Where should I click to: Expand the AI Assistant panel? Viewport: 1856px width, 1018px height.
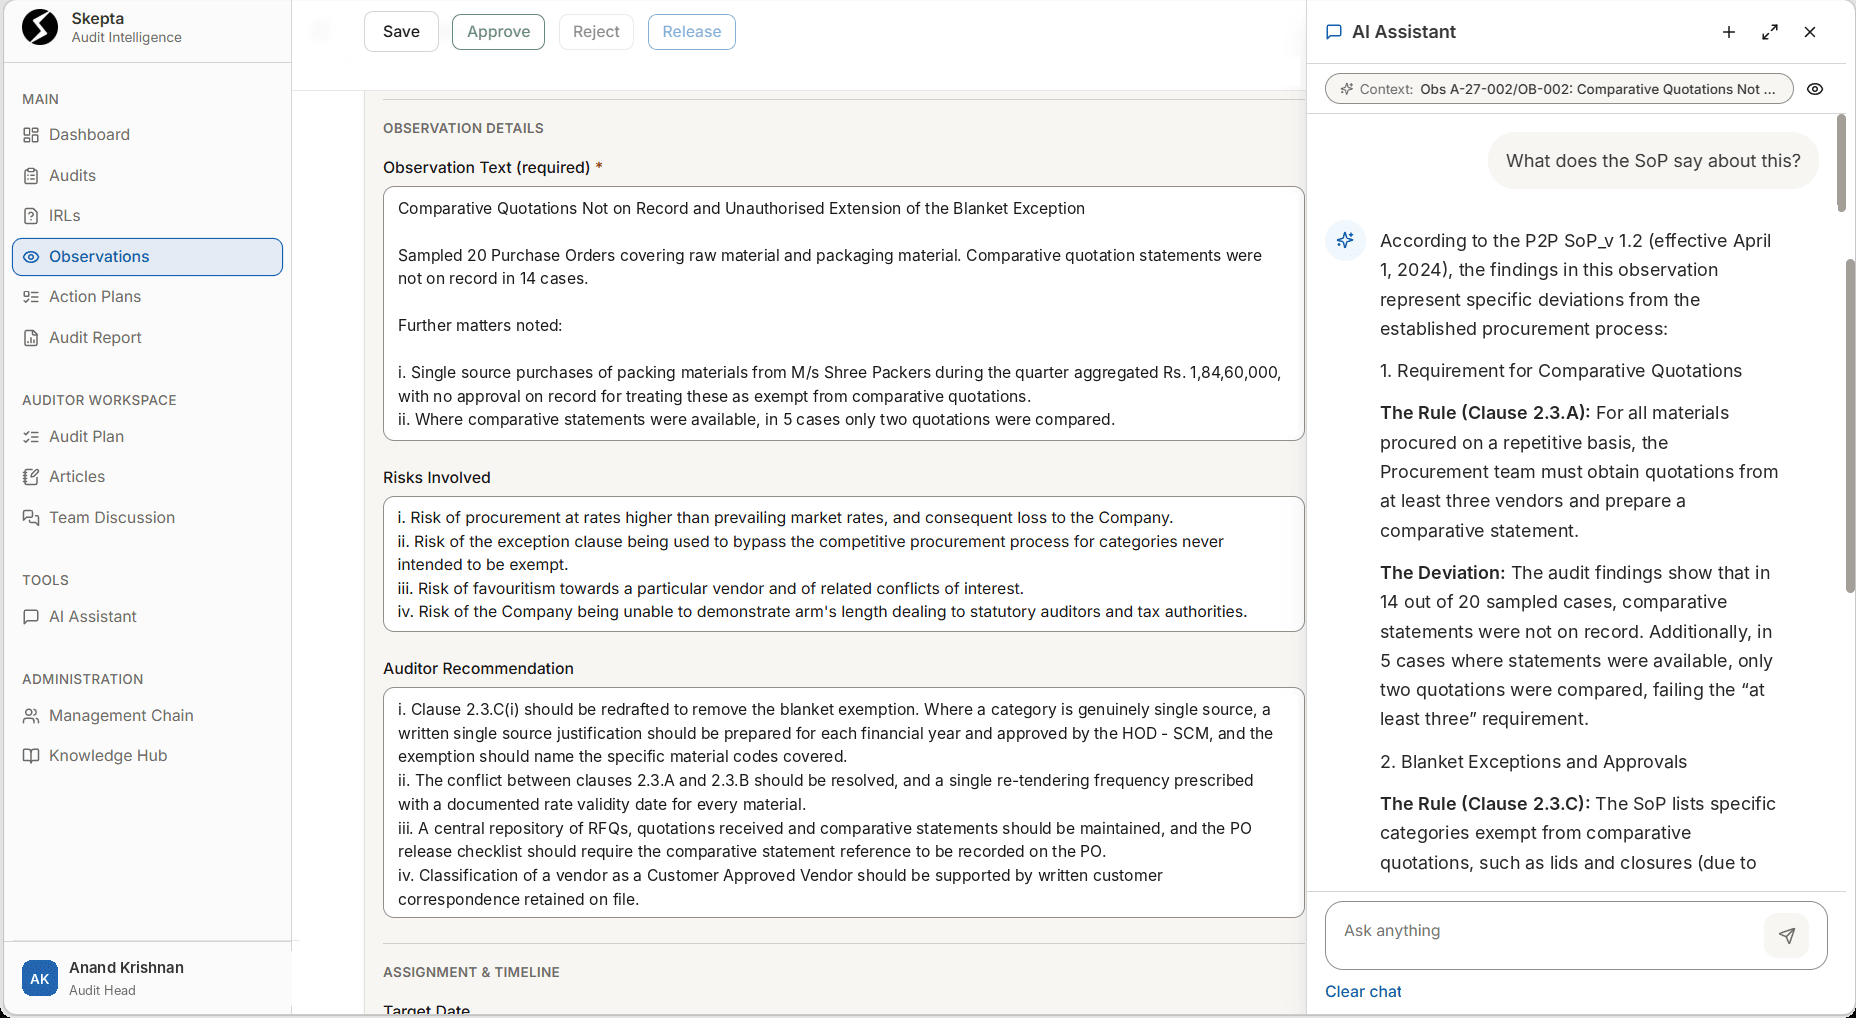point(1770,32)
